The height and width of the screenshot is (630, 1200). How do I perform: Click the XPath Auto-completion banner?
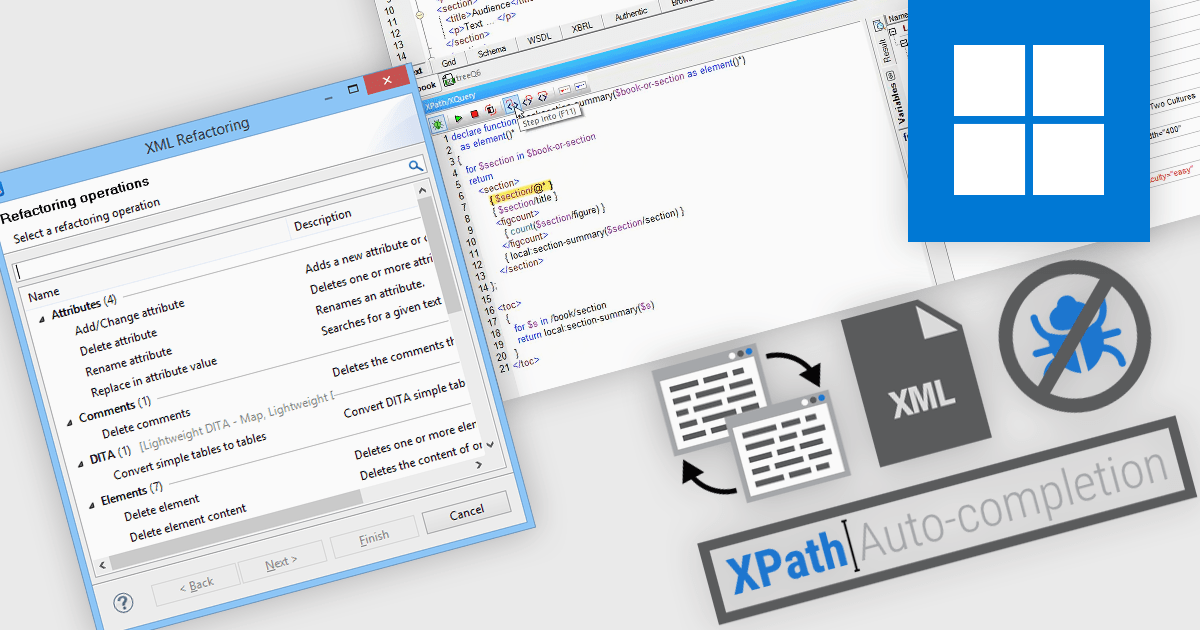point(946,520)
